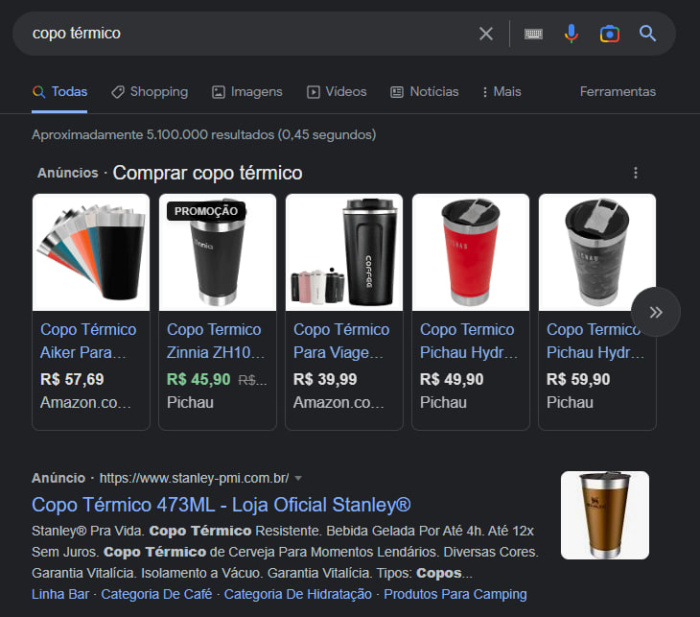Open the Copo Térmico Aiker thumbnail image
Screen dimensions: 700x617
pyautogui.click(x=91, y=252)
